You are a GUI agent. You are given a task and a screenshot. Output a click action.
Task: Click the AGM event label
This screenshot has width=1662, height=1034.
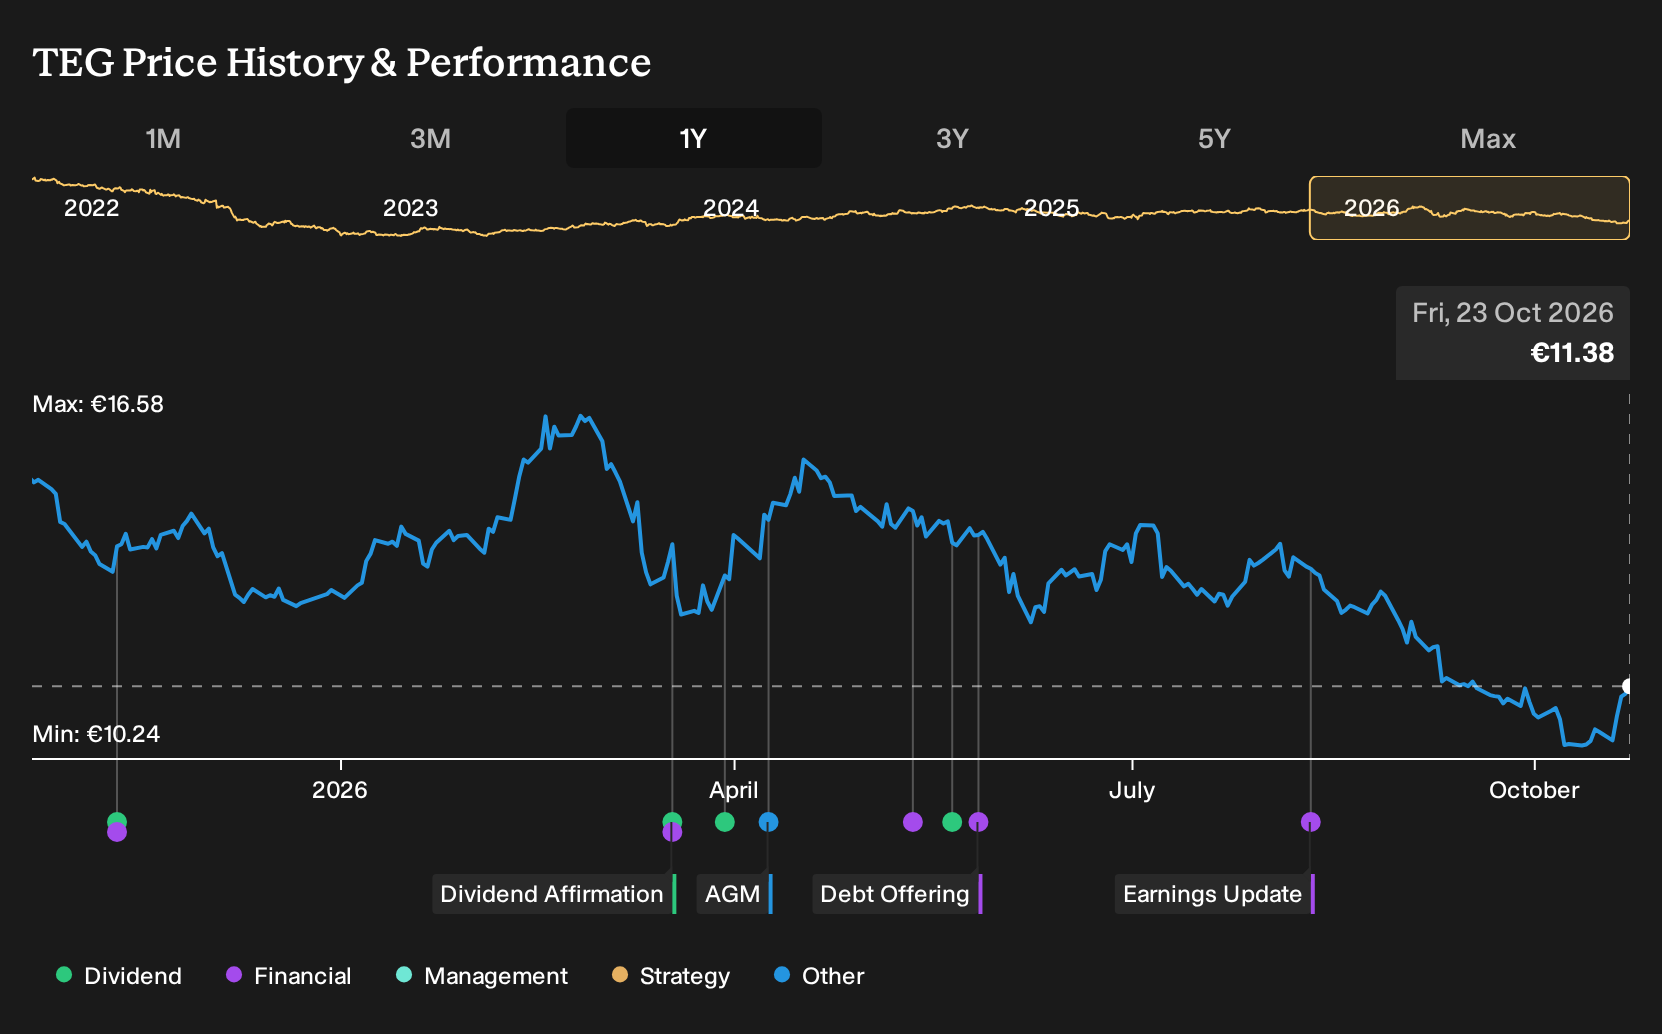[x=735, y=894]
